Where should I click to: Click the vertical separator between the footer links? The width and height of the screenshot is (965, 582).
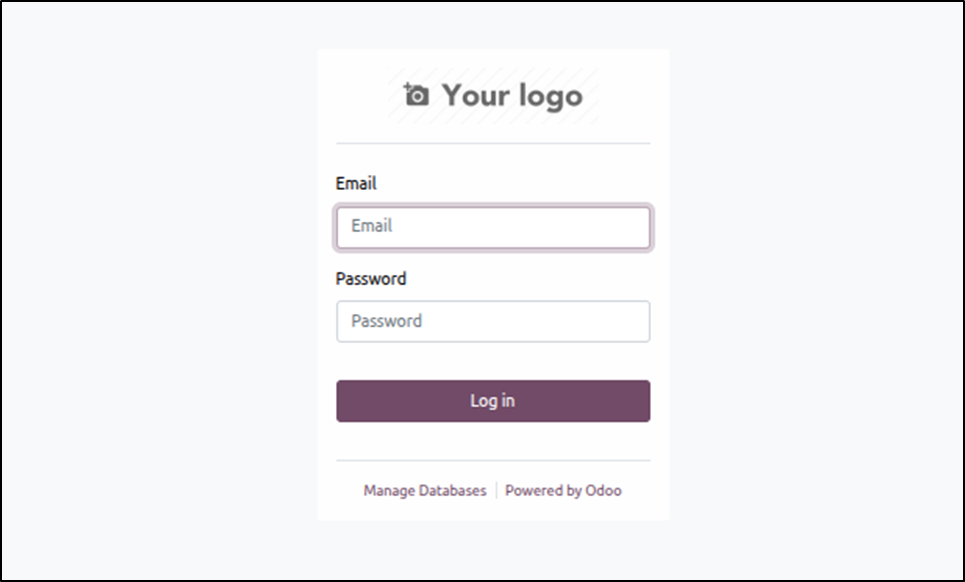point(496,491)
